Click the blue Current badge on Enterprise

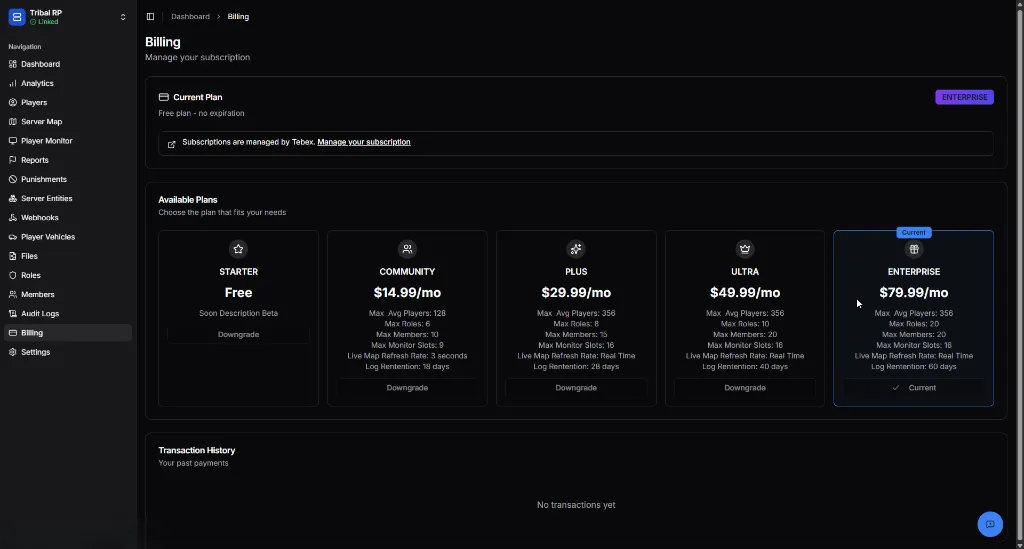click(914, 232)
